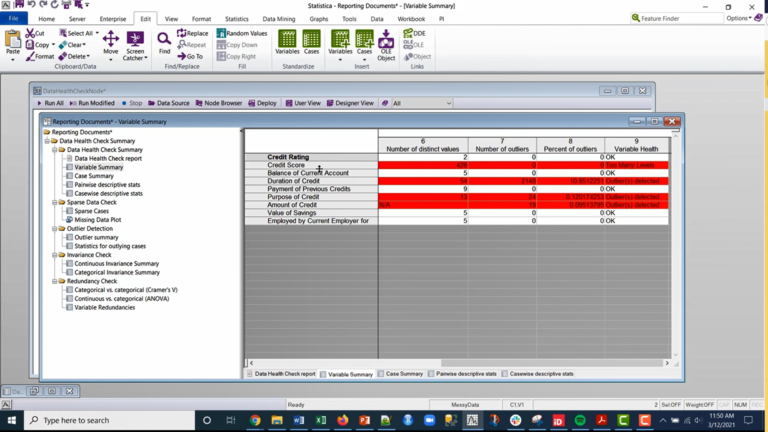Click the Move arrows icon
Screen dimensions: 768x432
111,43
